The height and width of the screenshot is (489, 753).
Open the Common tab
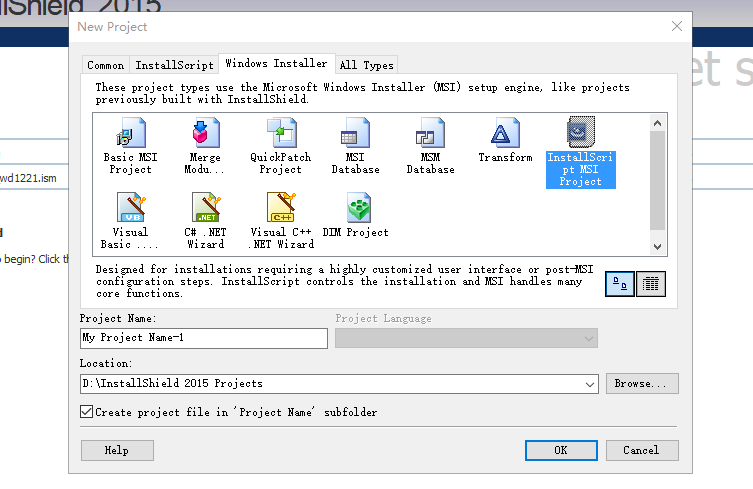click(x=105, y=65)
